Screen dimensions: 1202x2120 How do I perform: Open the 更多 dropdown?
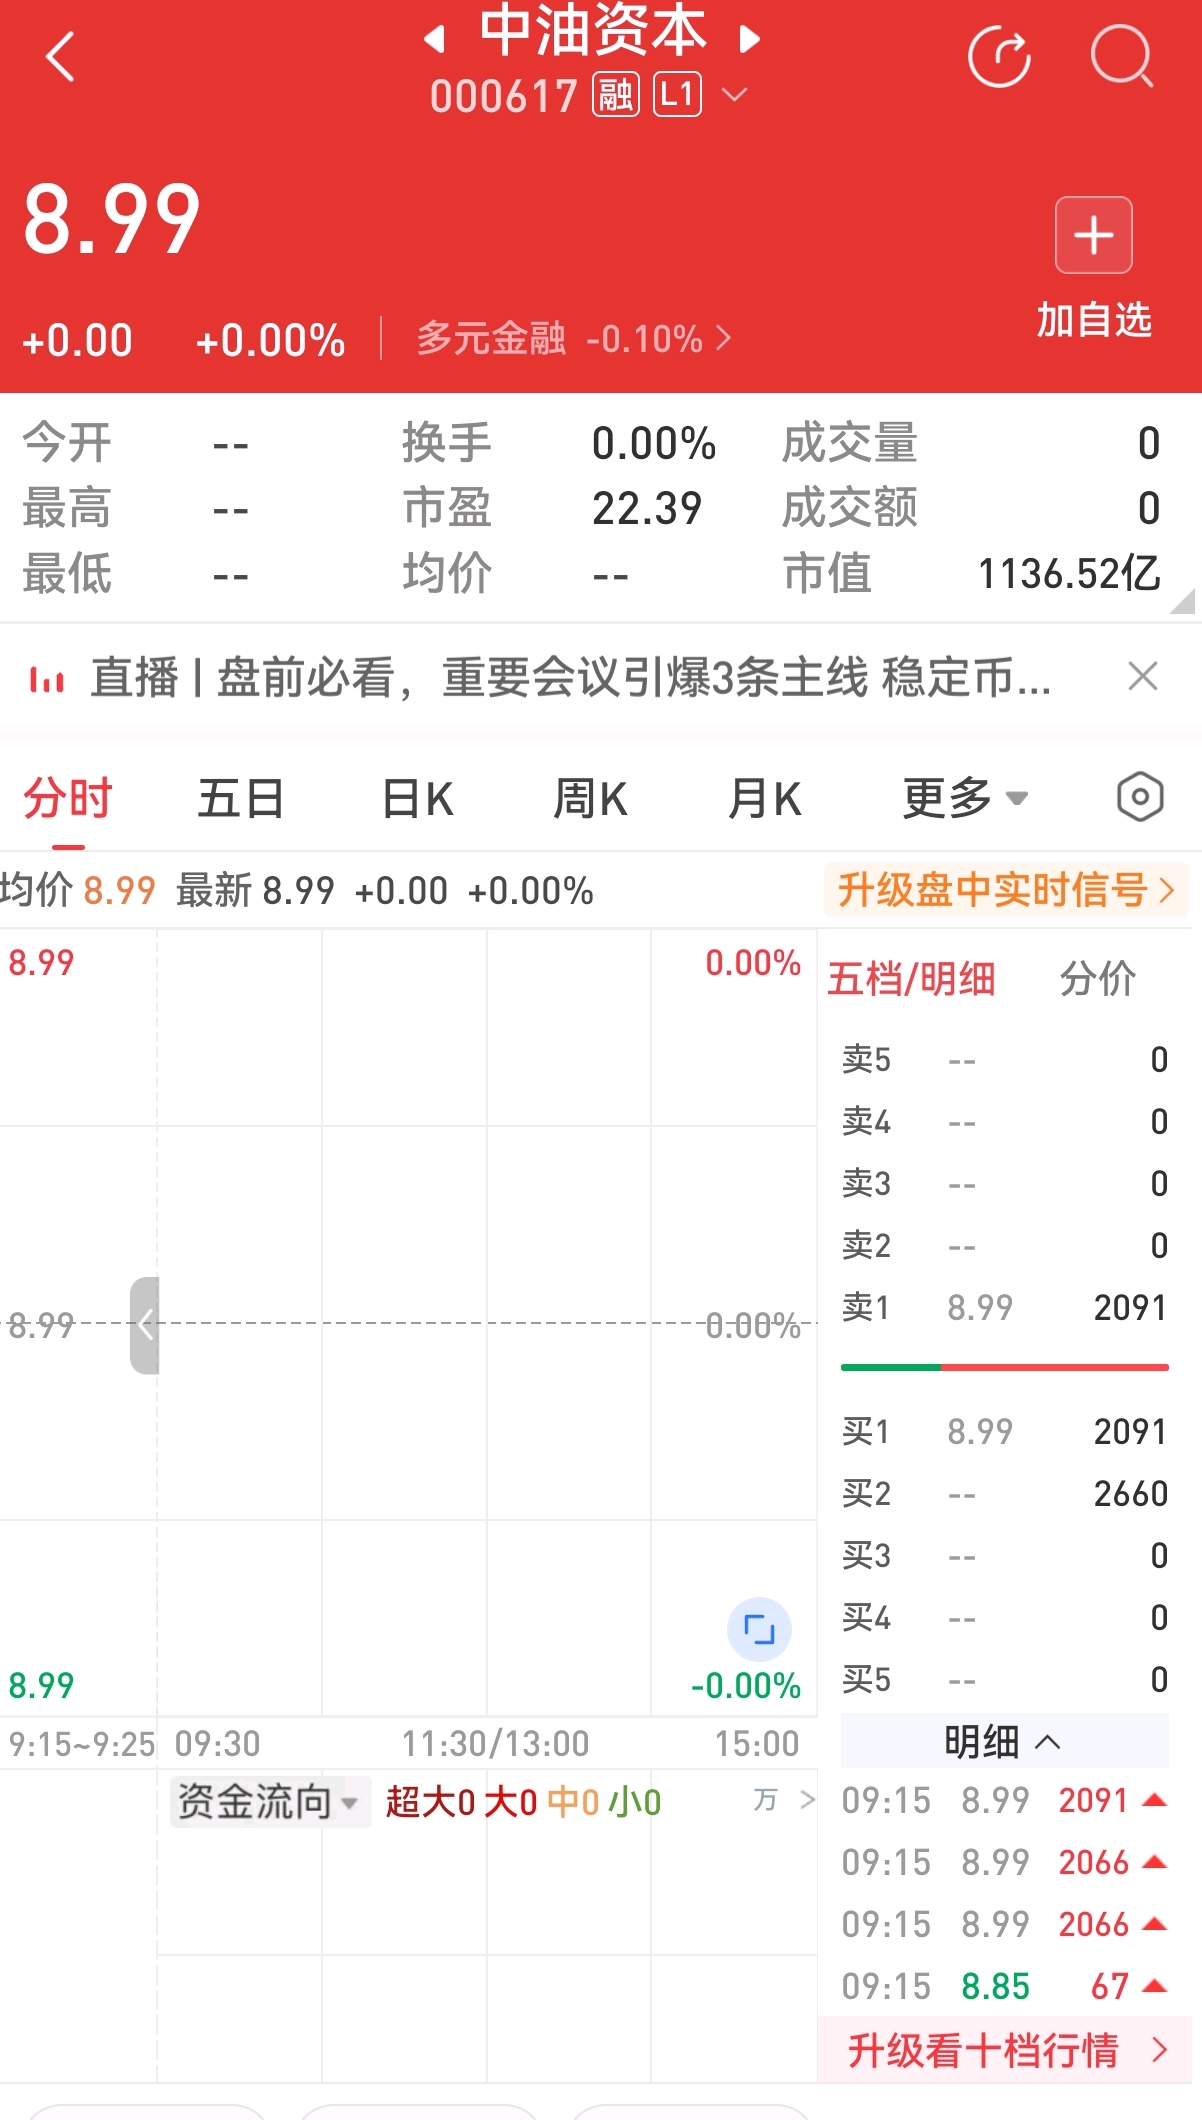coord(965,799)
